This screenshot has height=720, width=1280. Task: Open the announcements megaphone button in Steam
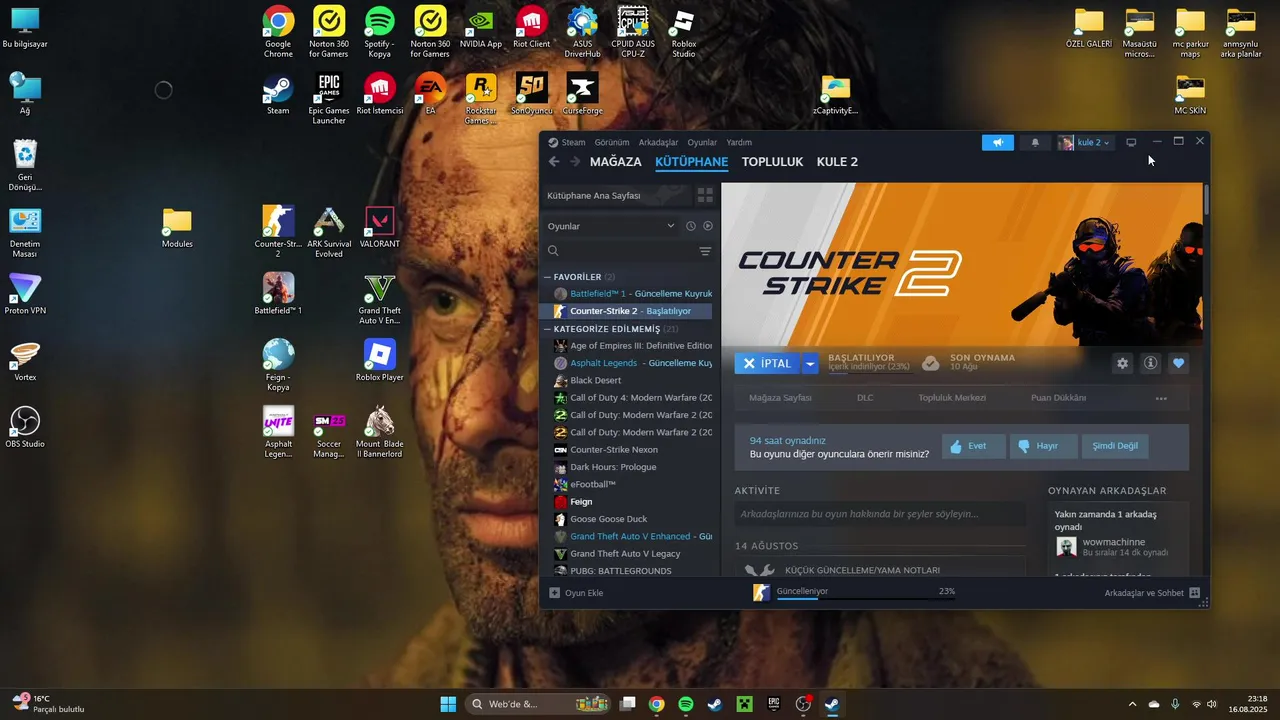[x=998, y=142]
